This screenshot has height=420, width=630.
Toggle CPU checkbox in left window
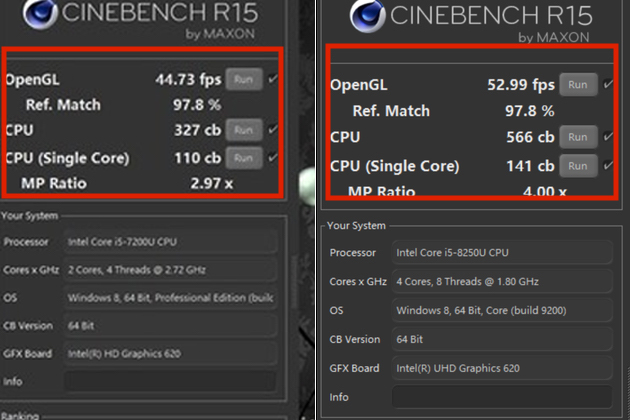point(273,129)
